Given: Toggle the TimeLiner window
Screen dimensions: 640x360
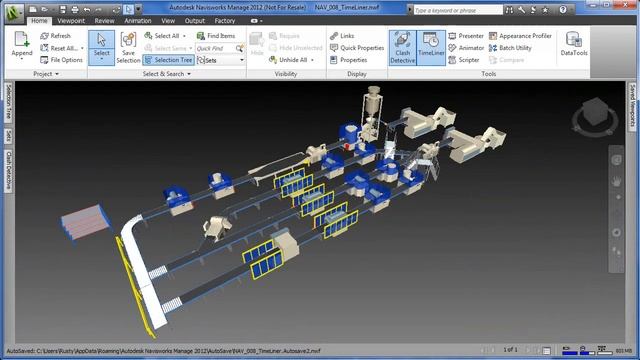Looking at the screenshot, I should click(431, 48).
